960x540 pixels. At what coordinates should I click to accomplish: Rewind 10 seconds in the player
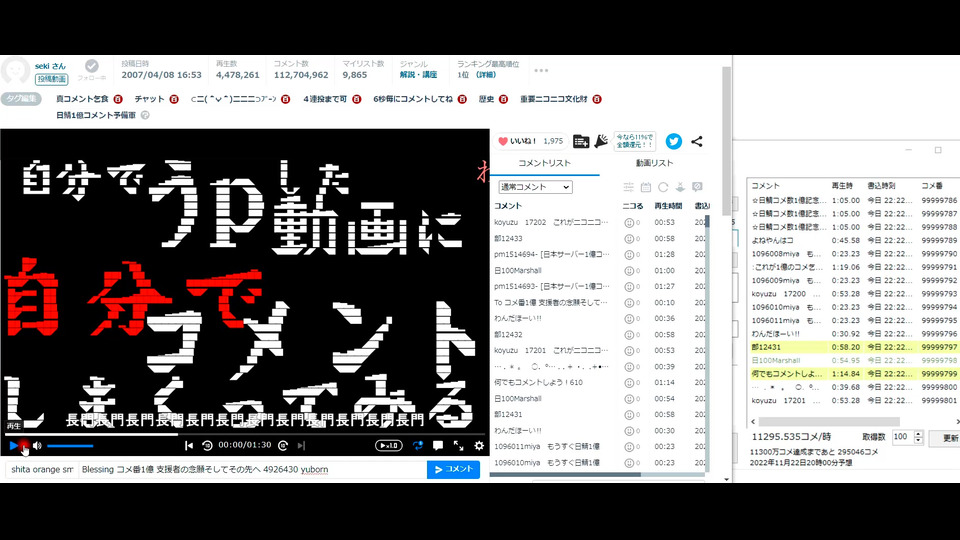[x=207, y=446]
